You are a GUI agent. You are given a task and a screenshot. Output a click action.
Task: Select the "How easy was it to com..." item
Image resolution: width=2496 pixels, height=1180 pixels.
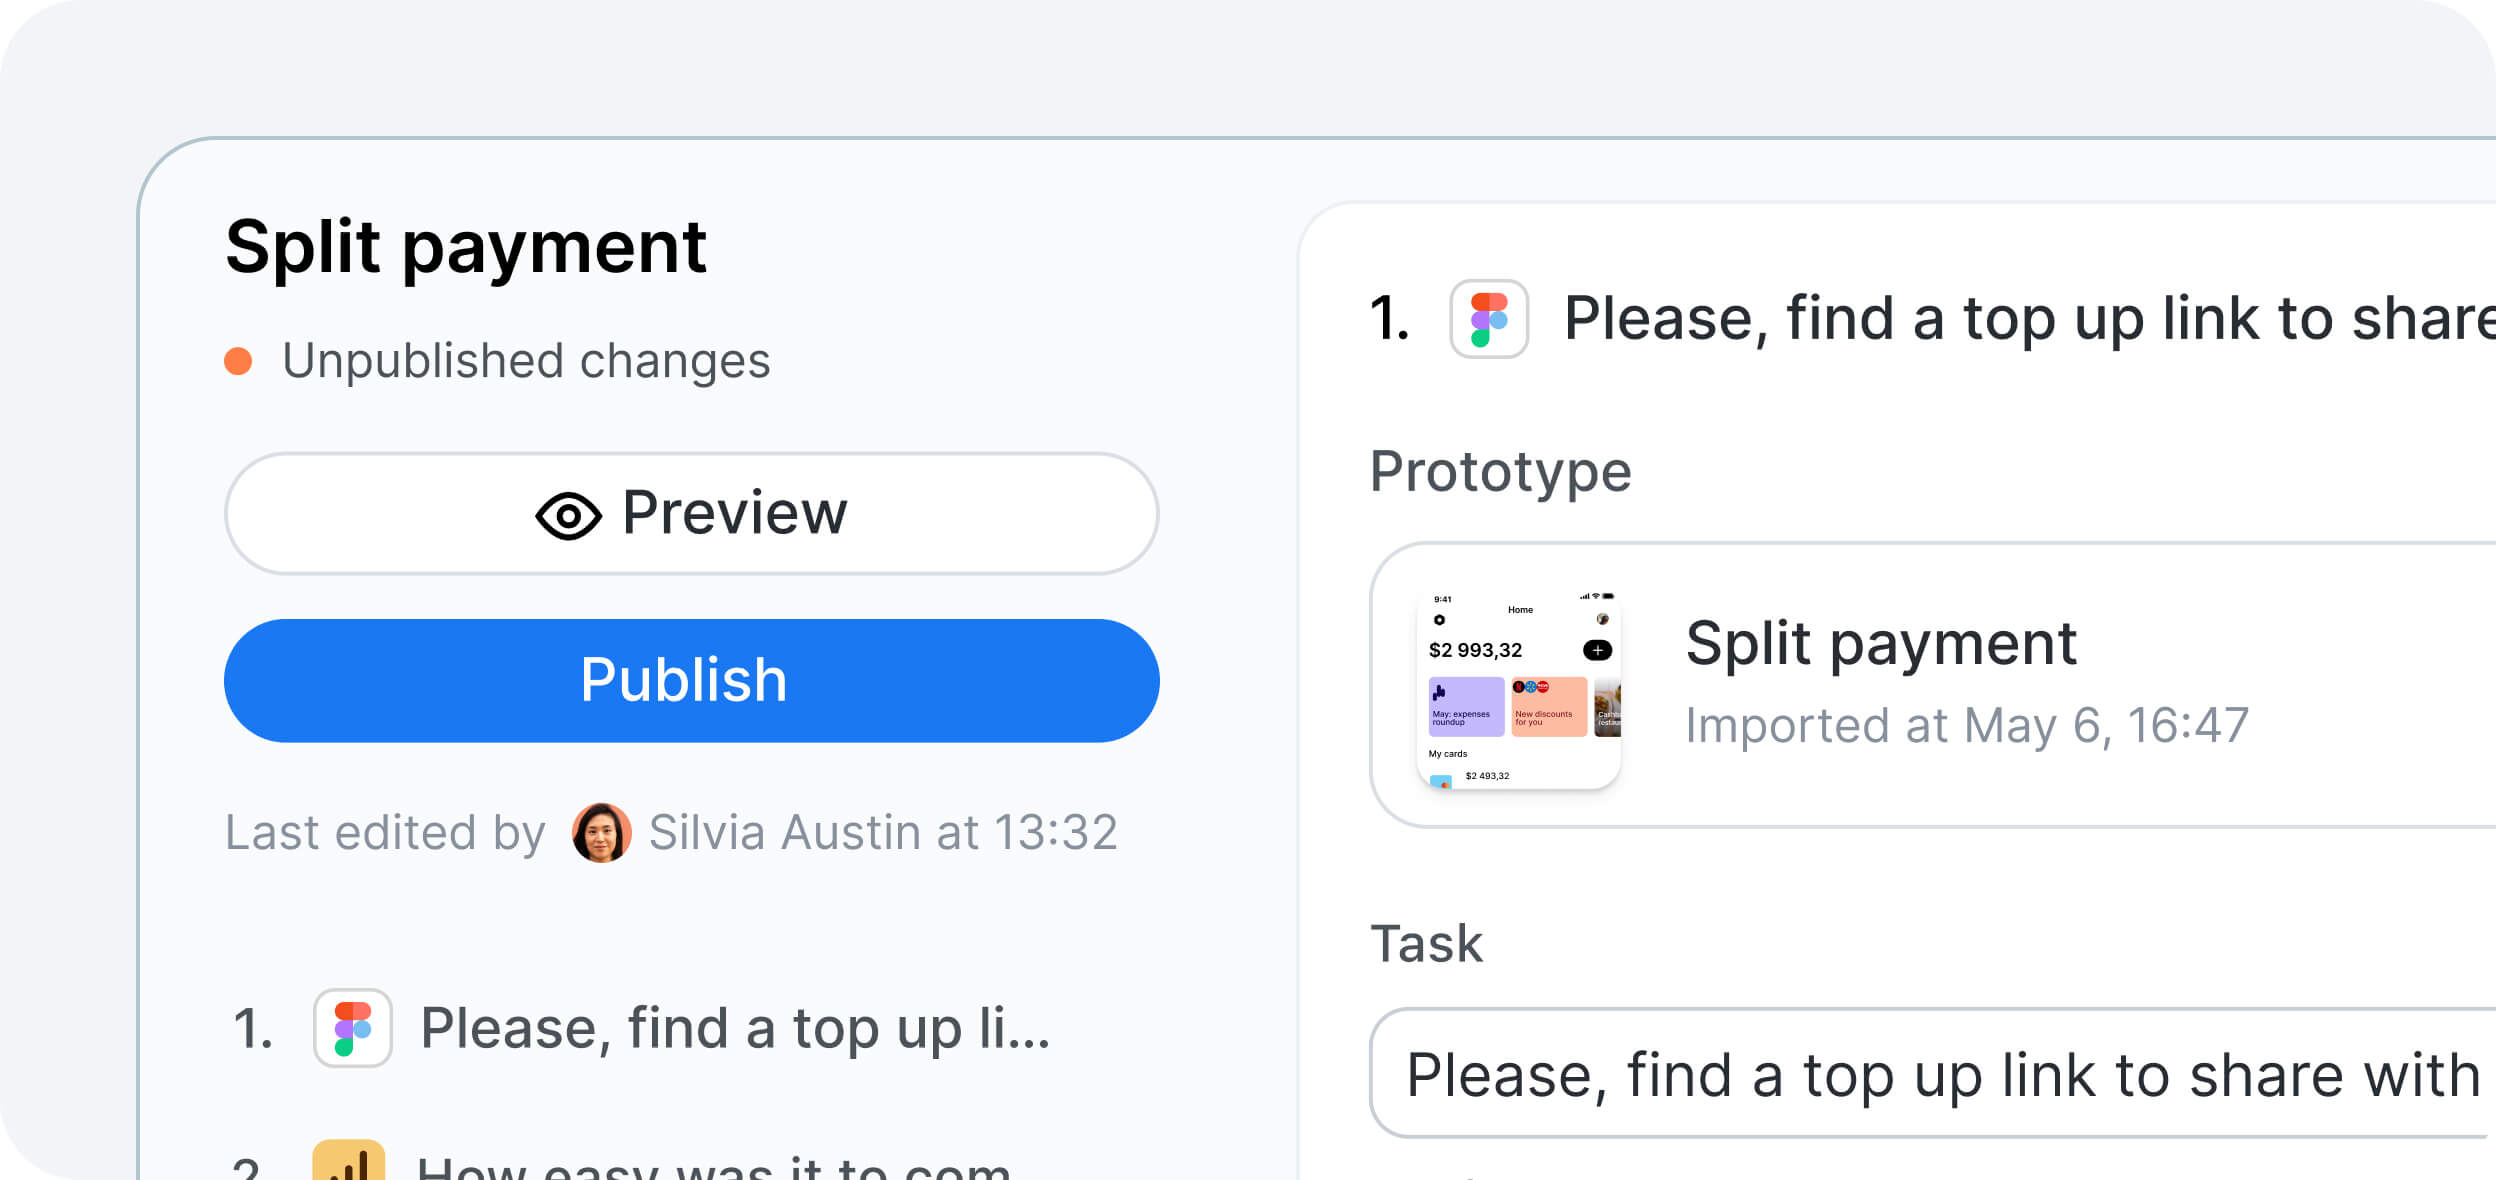(x=712, y=1166)
